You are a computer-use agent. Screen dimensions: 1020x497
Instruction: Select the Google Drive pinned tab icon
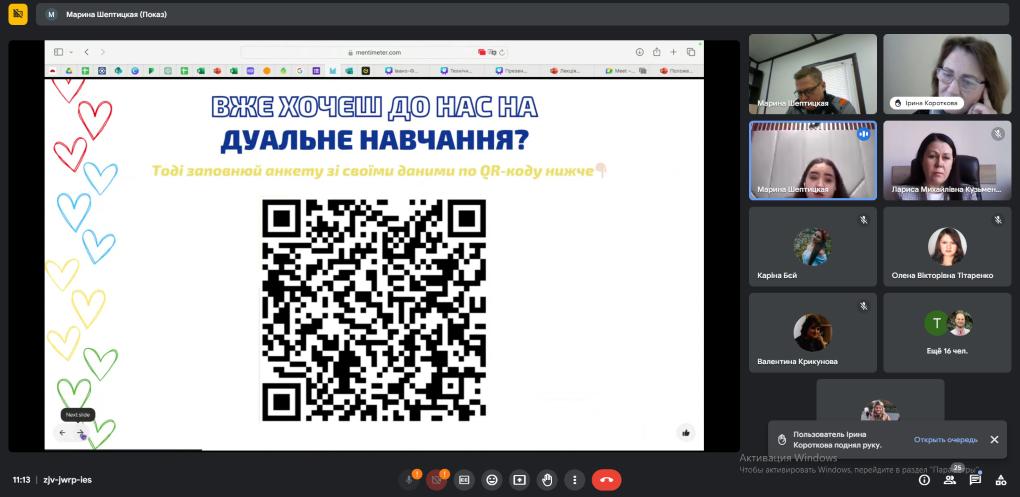(x=68, y=70)
